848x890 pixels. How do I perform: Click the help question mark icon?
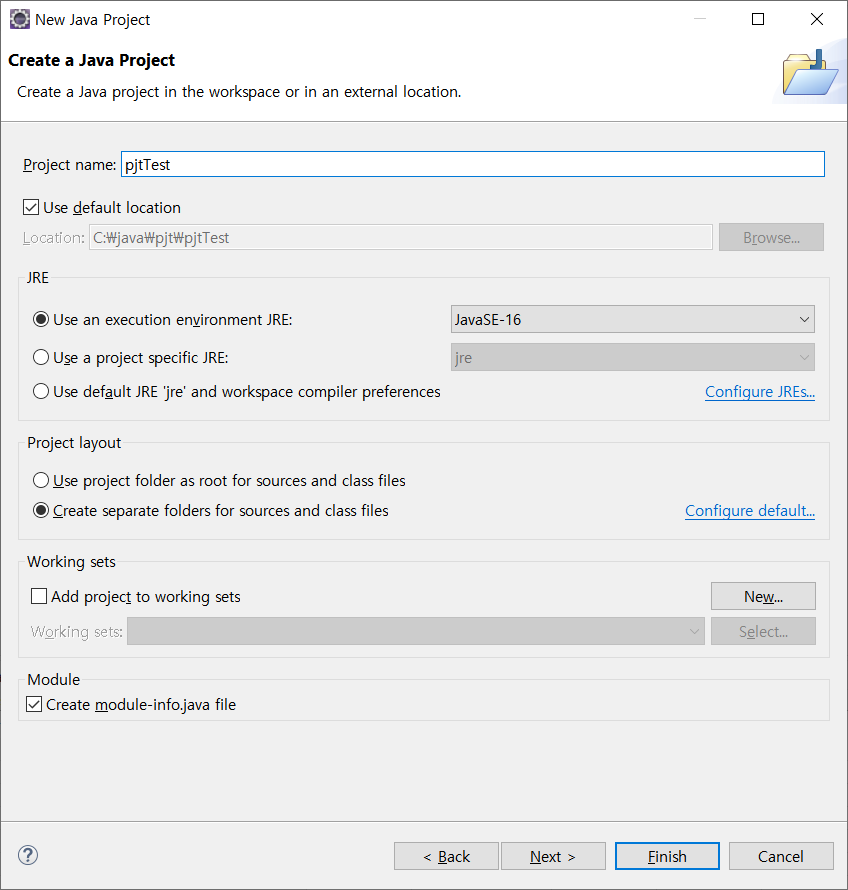point(28,855)
